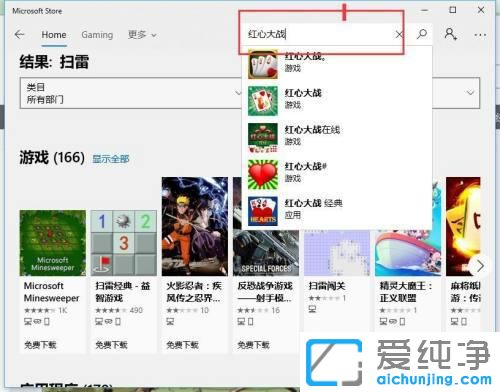Click the 扫雷经典 rating showing 490

point(119,310)
